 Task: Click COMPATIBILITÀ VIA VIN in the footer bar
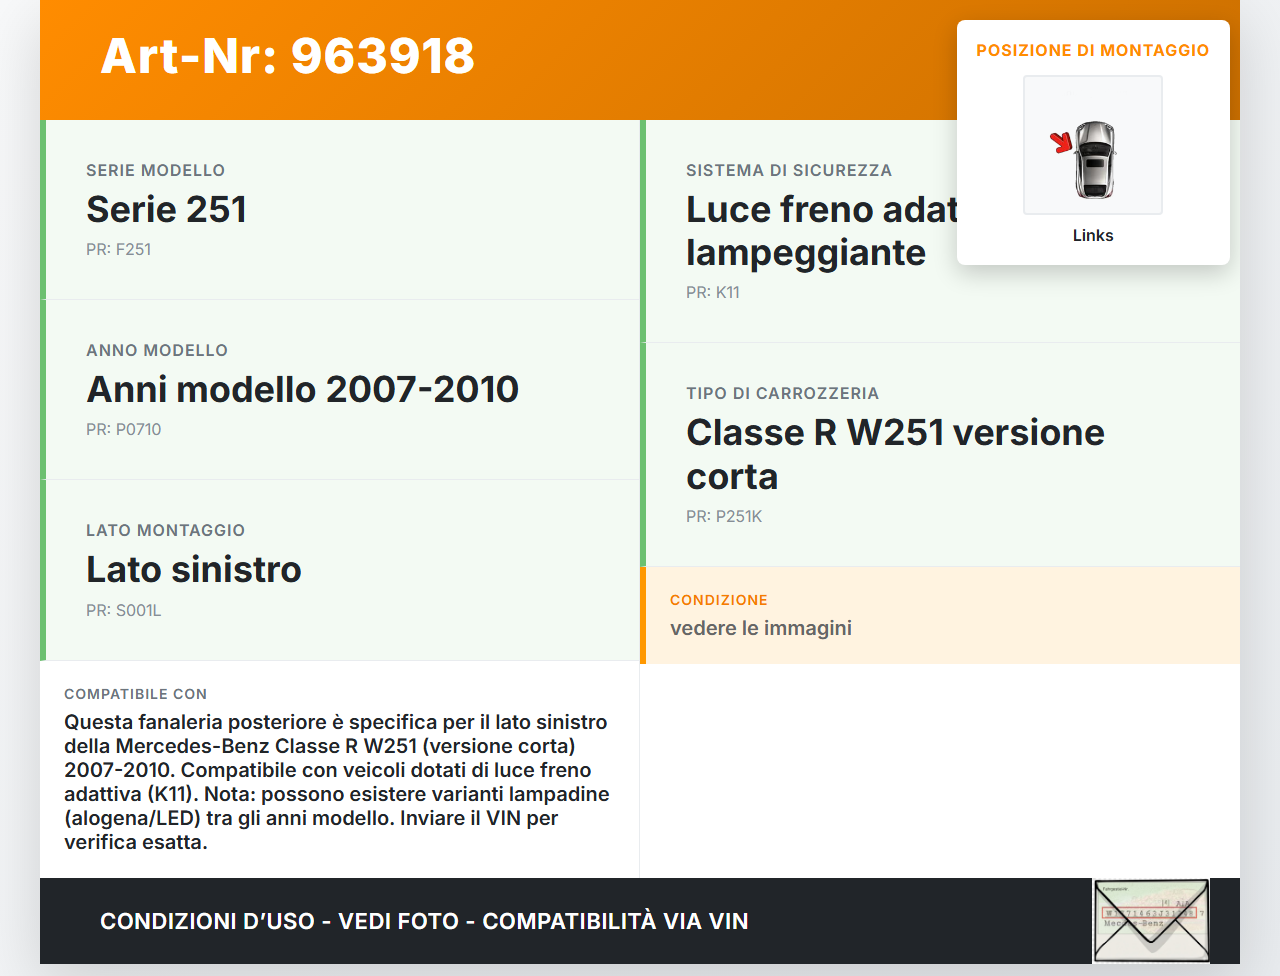tap(616, 920)
